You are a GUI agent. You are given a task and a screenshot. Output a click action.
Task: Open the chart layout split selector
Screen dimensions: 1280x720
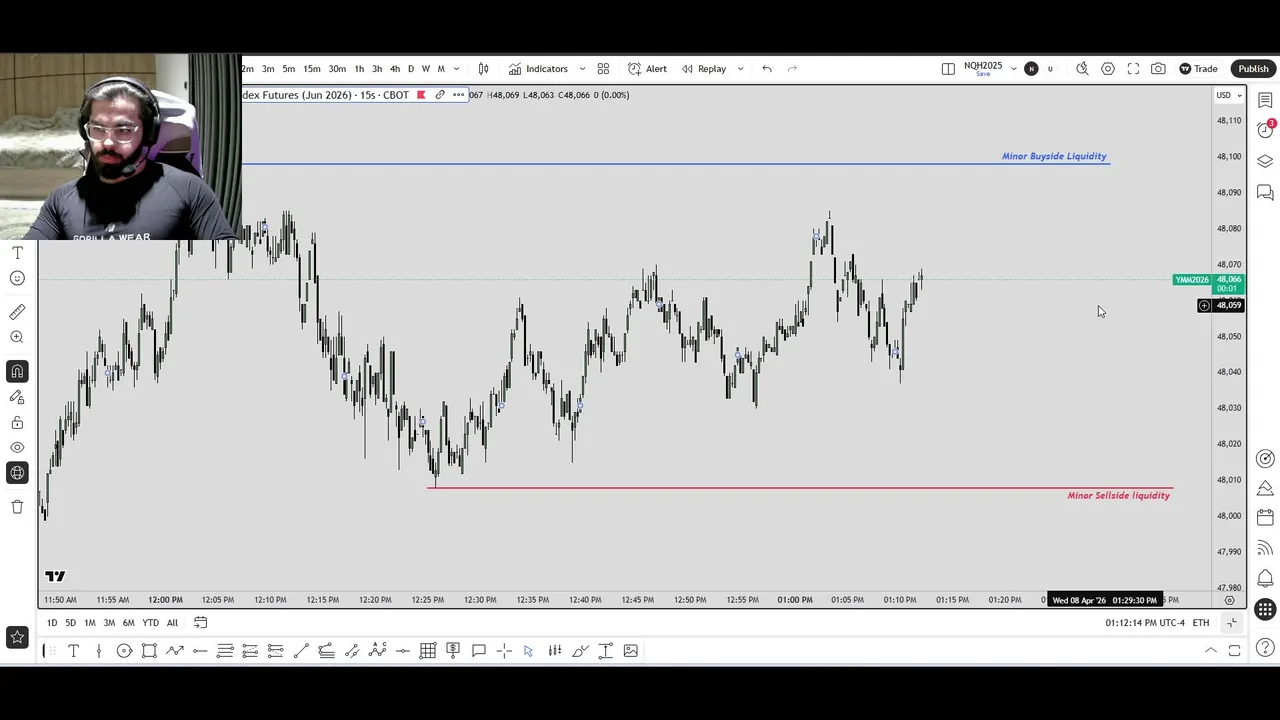948,69
